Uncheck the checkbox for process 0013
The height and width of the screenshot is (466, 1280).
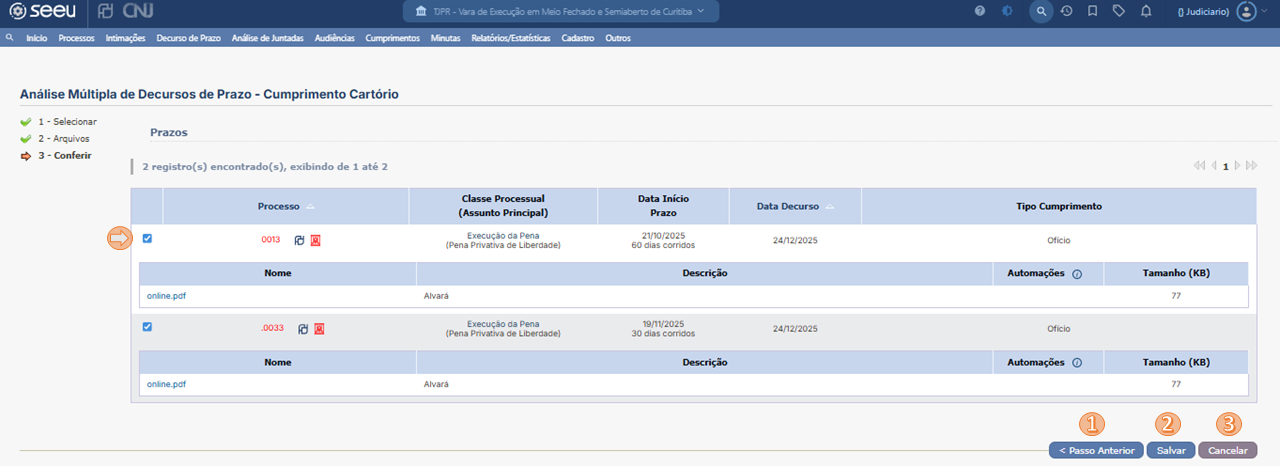147,239
